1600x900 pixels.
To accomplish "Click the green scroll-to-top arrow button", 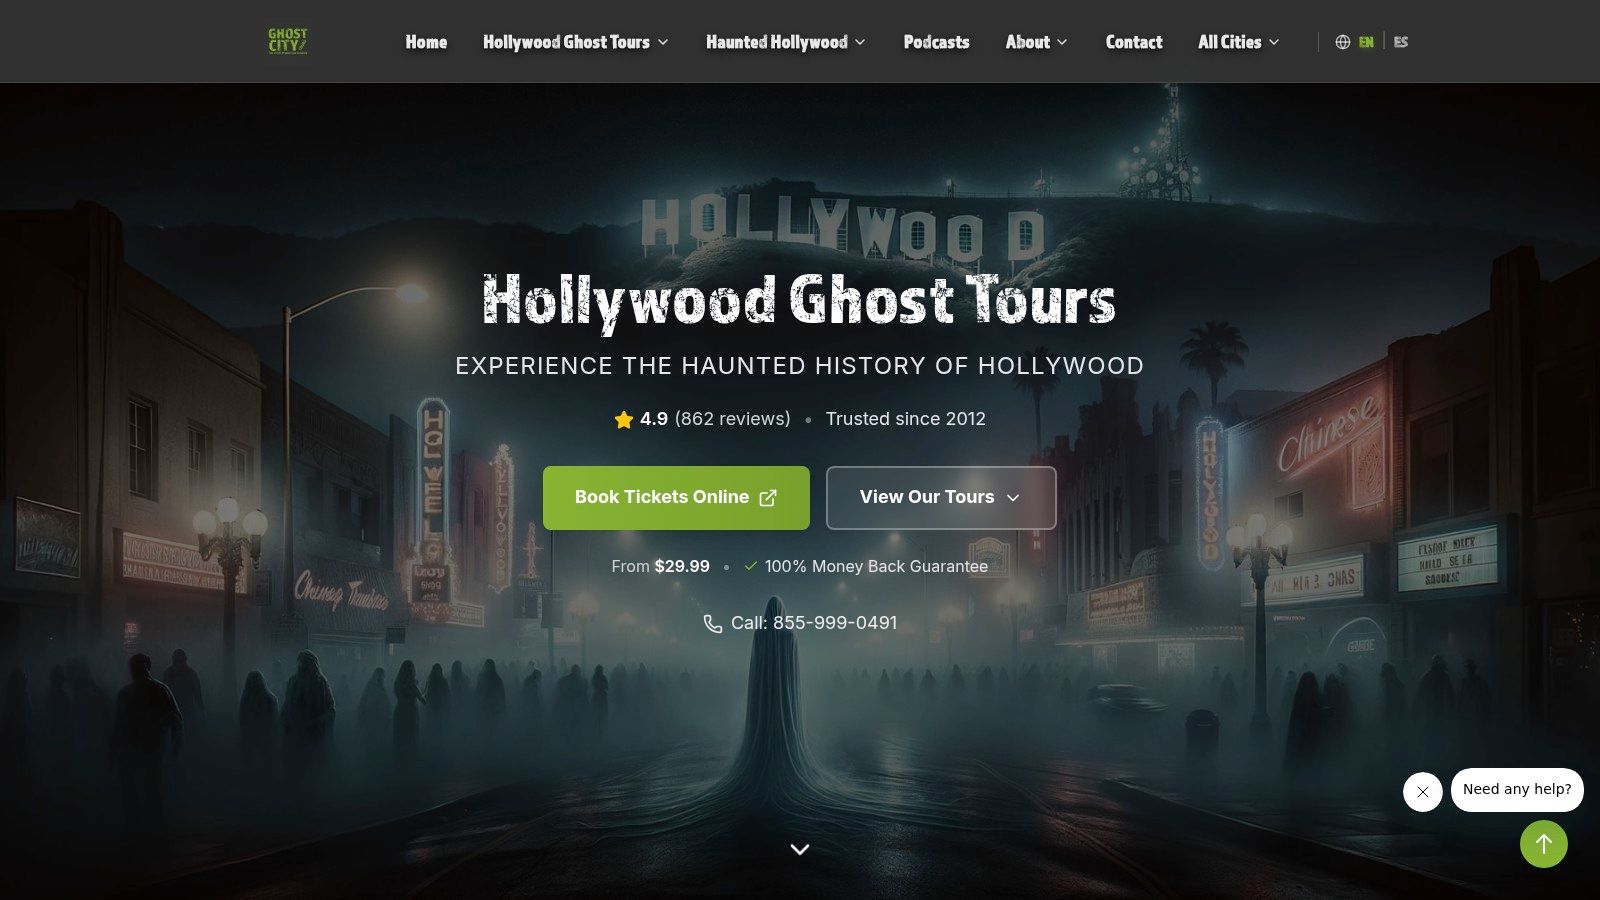I will 1544,844.
